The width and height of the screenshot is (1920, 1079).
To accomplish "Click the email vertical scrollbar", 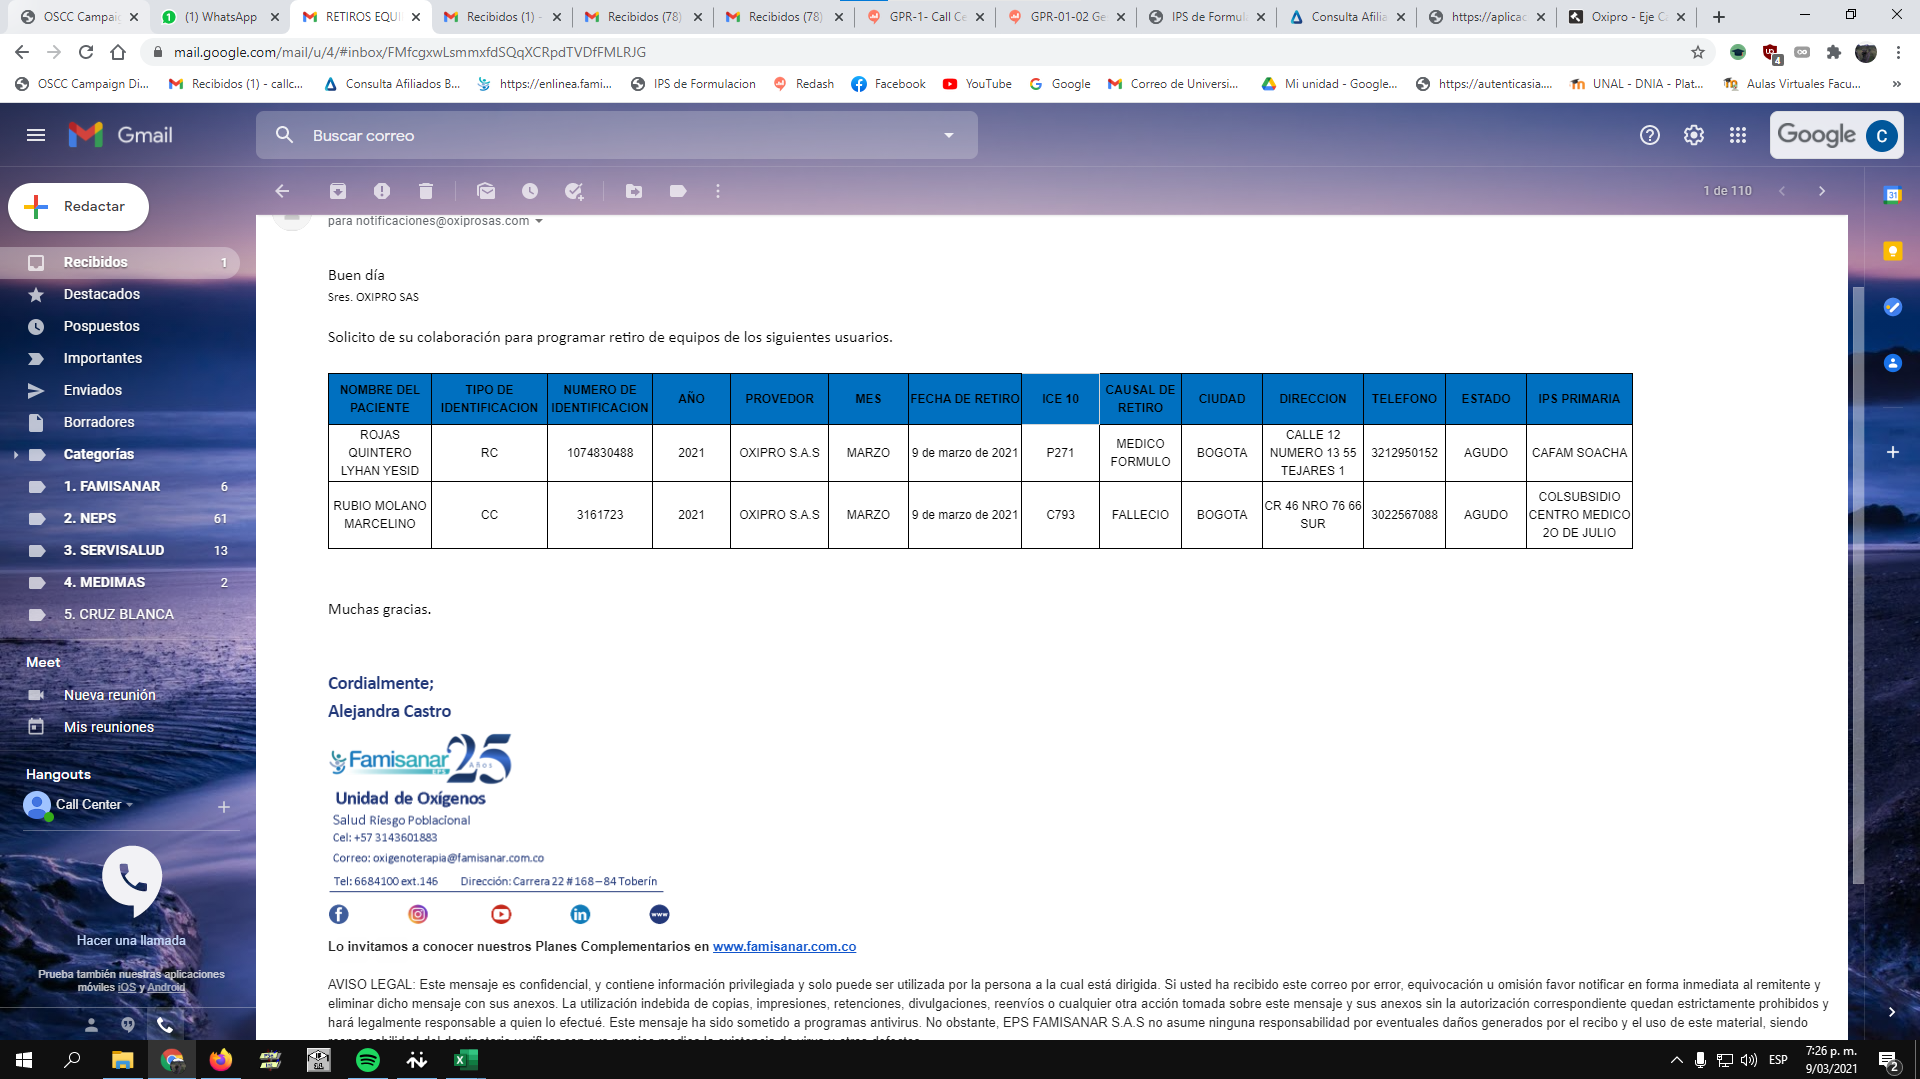I will click(x=1858, y=585).
